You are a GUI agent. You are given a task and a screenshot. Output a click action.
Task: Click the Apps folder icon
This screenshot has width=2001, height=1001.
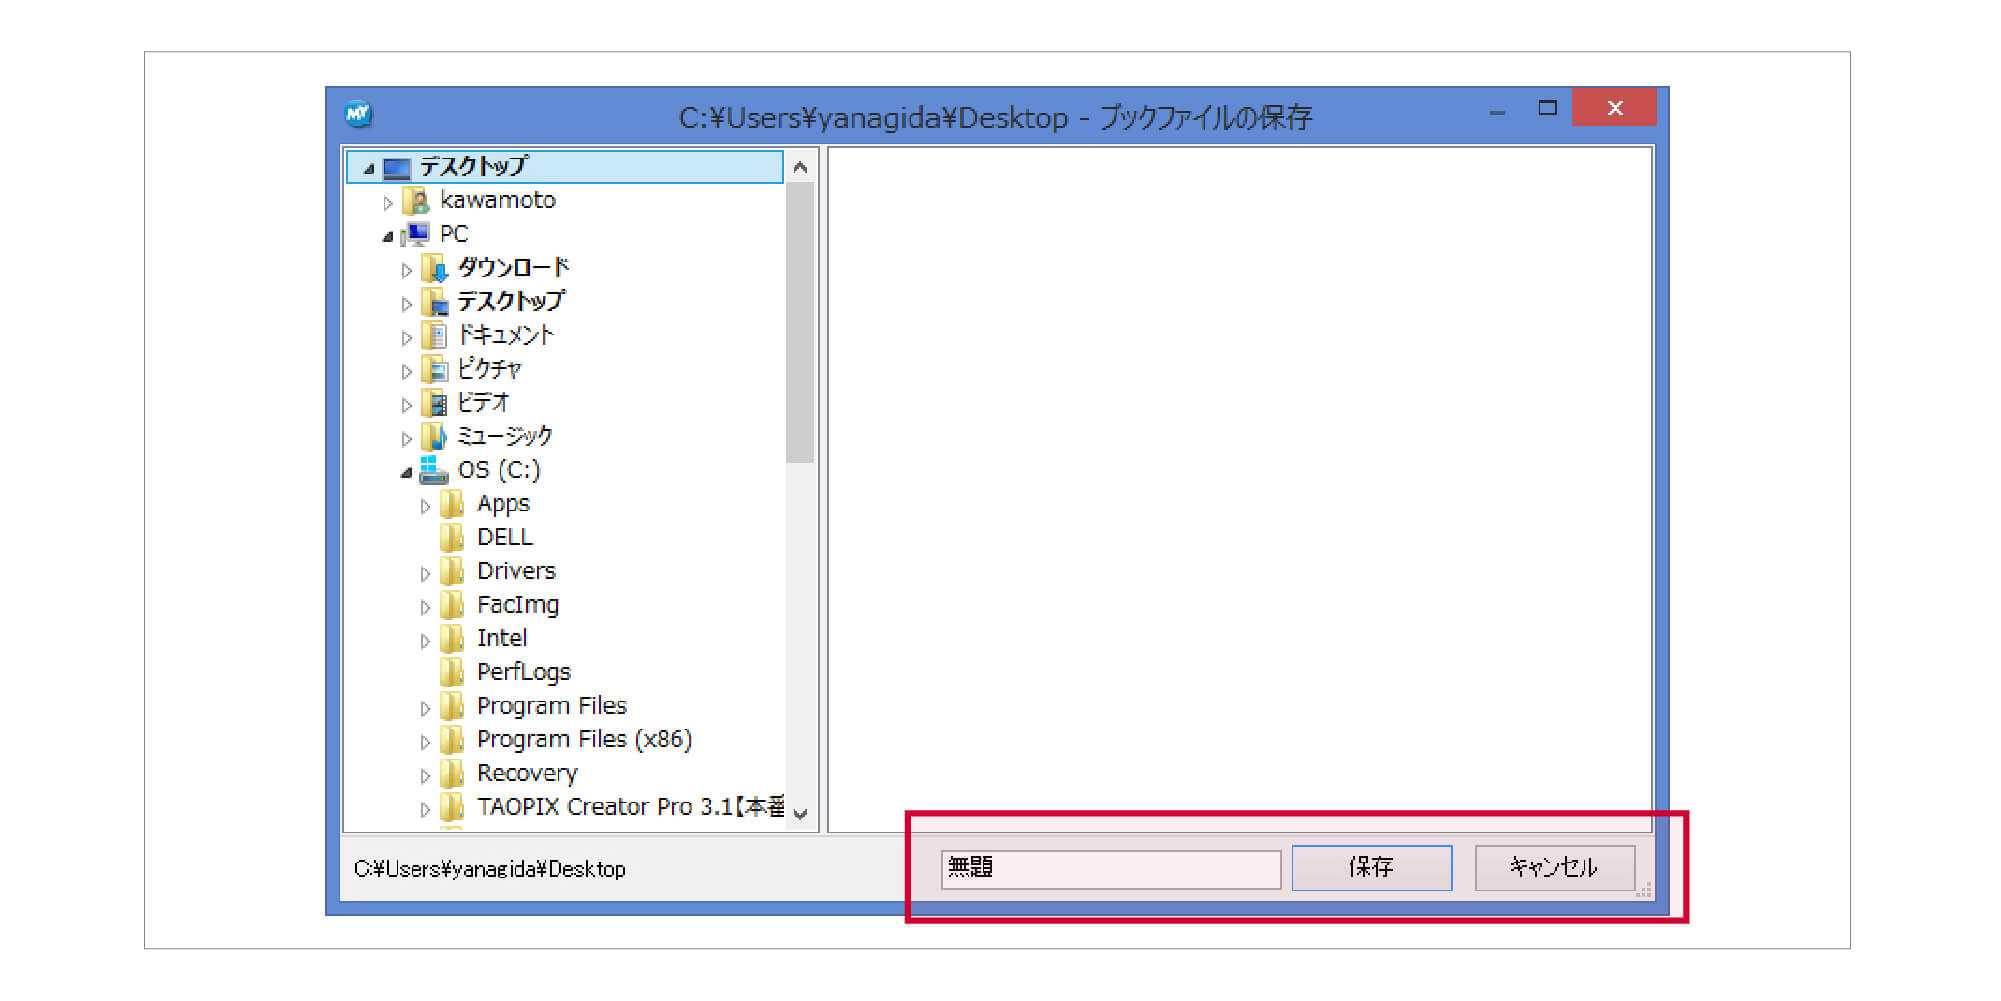pyautogui.click(x=452, y=504)
